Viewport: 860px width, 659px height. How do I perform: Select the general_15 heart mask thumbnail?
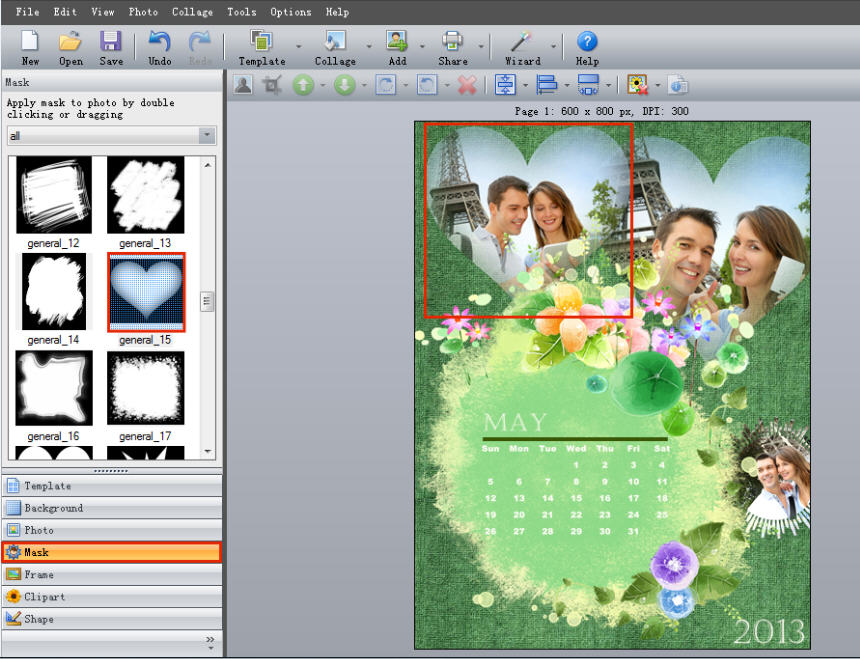tap(146, 292)
